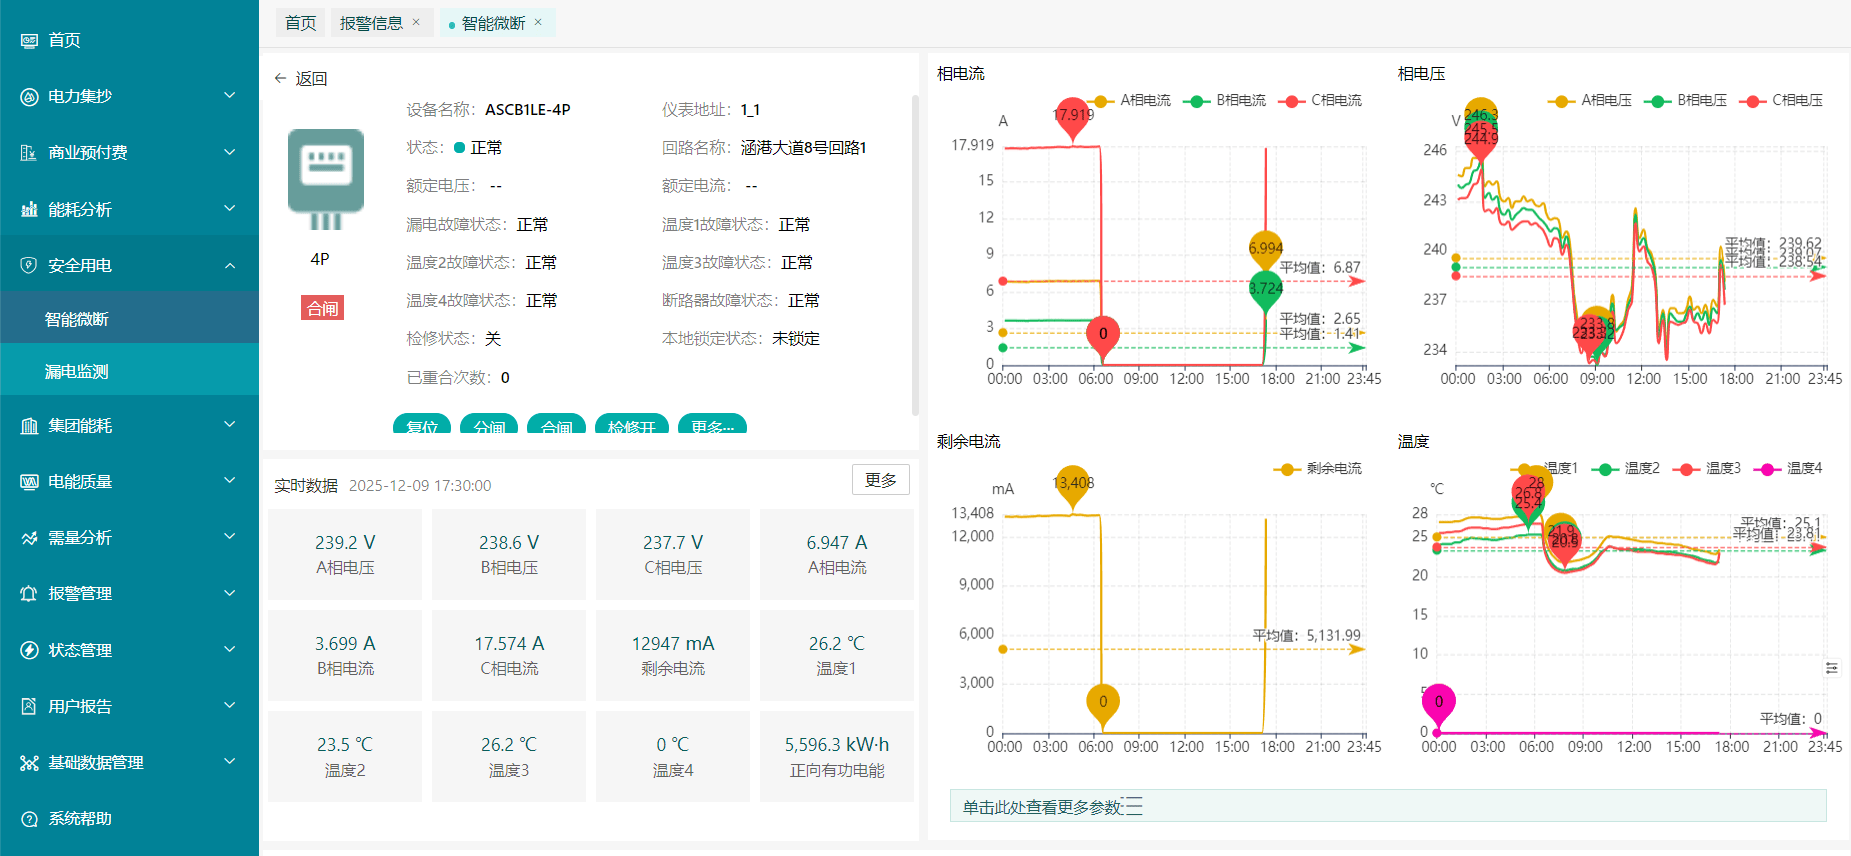The image size is (1851, 856).
Task: Click the circuit breaker device image
Action: (x=326, y=178)
